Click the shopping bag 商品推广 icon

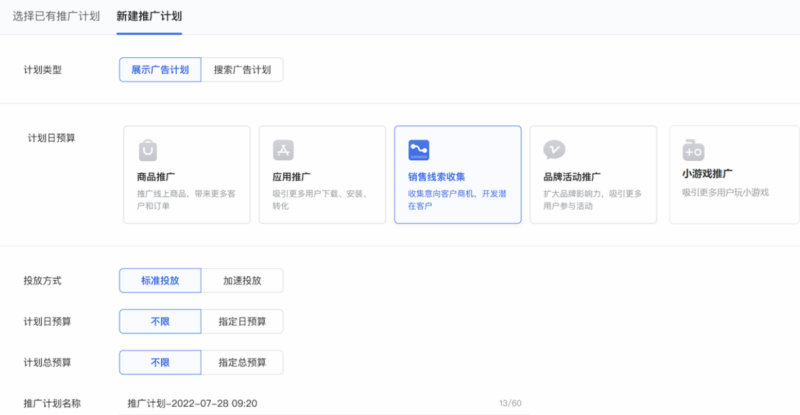148,150
